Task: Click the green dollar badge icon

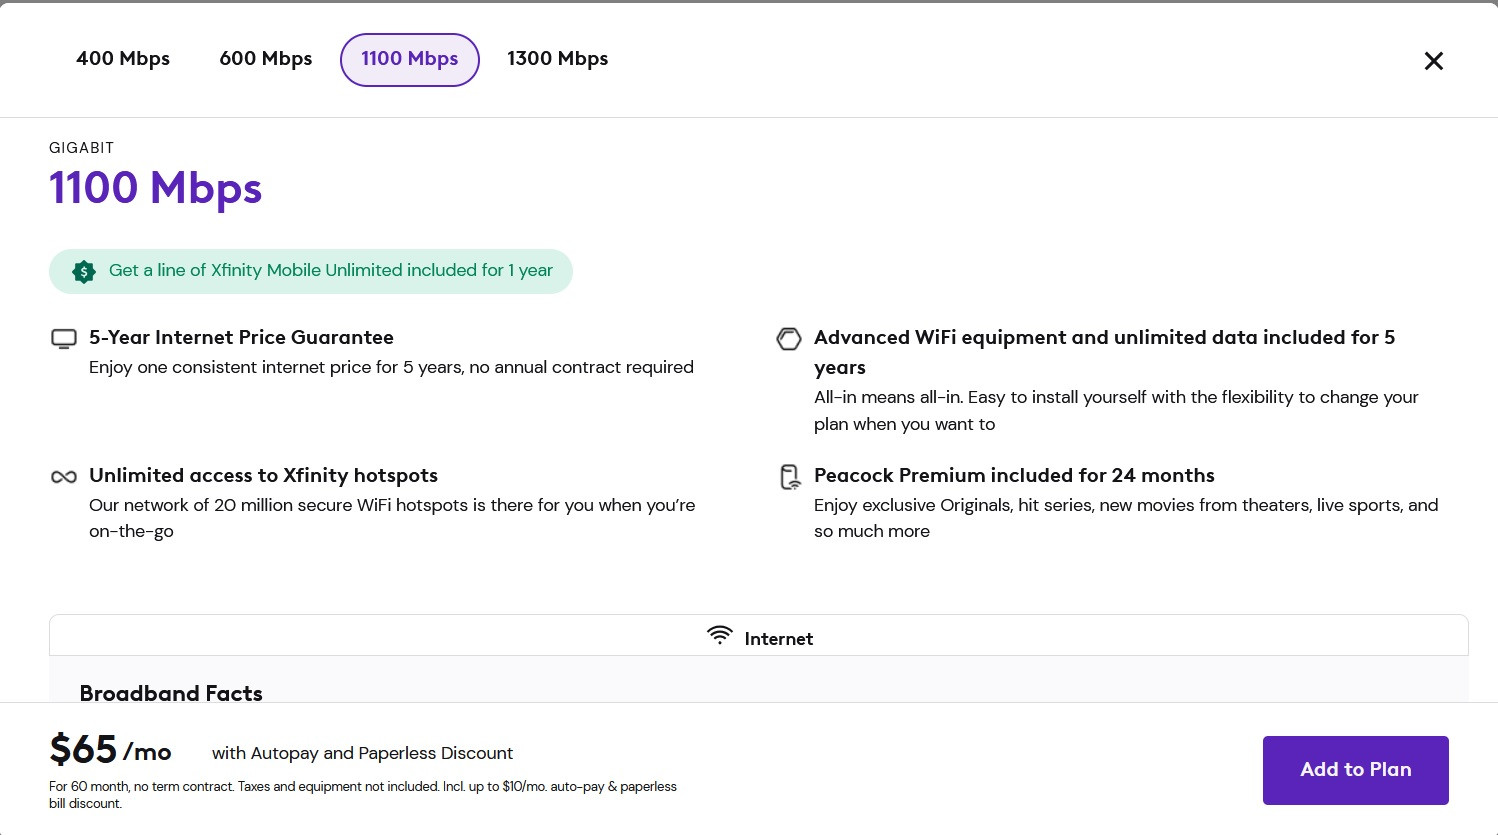Action: 84,271
